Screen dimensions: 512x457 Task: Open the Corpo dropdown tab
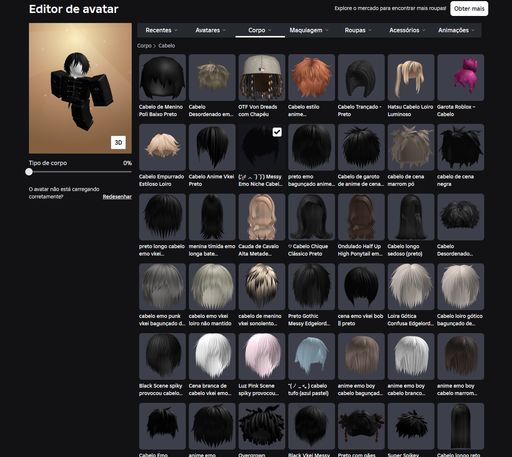tap(260, 30)
